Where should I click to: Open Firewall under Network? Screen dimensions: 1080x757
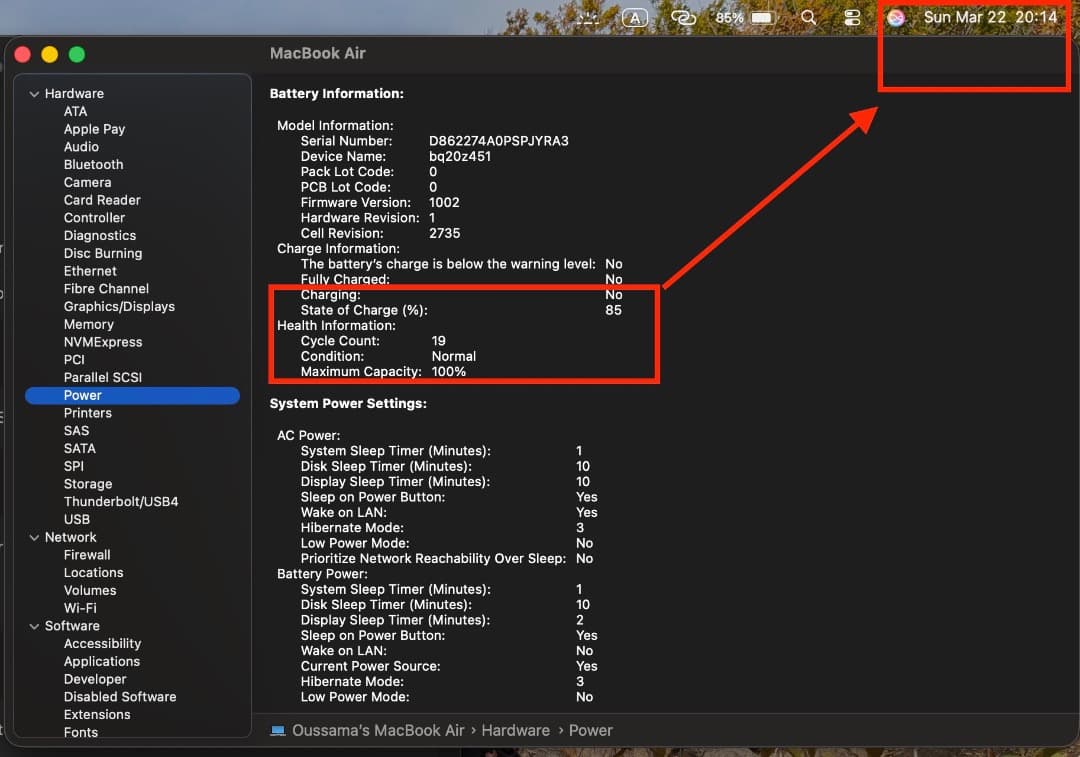(x=87, y=555)
